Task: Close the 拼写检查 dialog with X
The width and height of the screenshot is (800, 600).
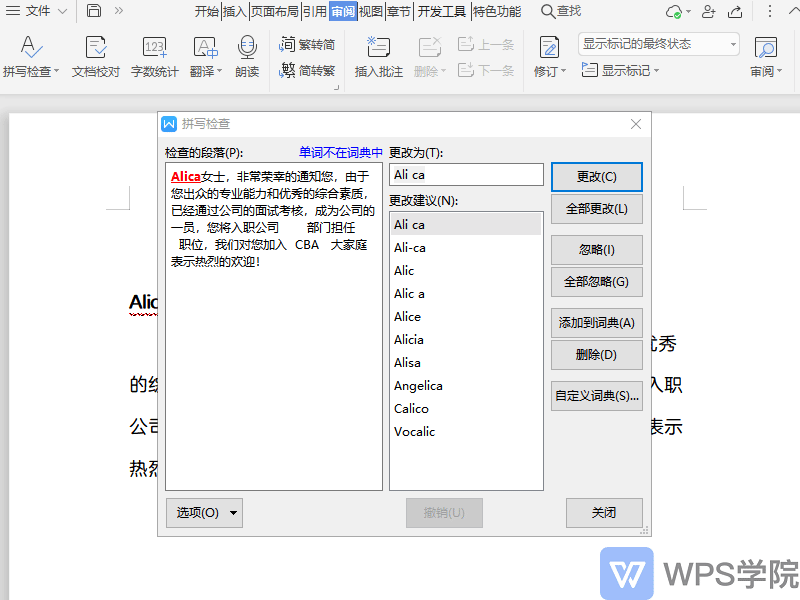Action: (x=636, y=124)
